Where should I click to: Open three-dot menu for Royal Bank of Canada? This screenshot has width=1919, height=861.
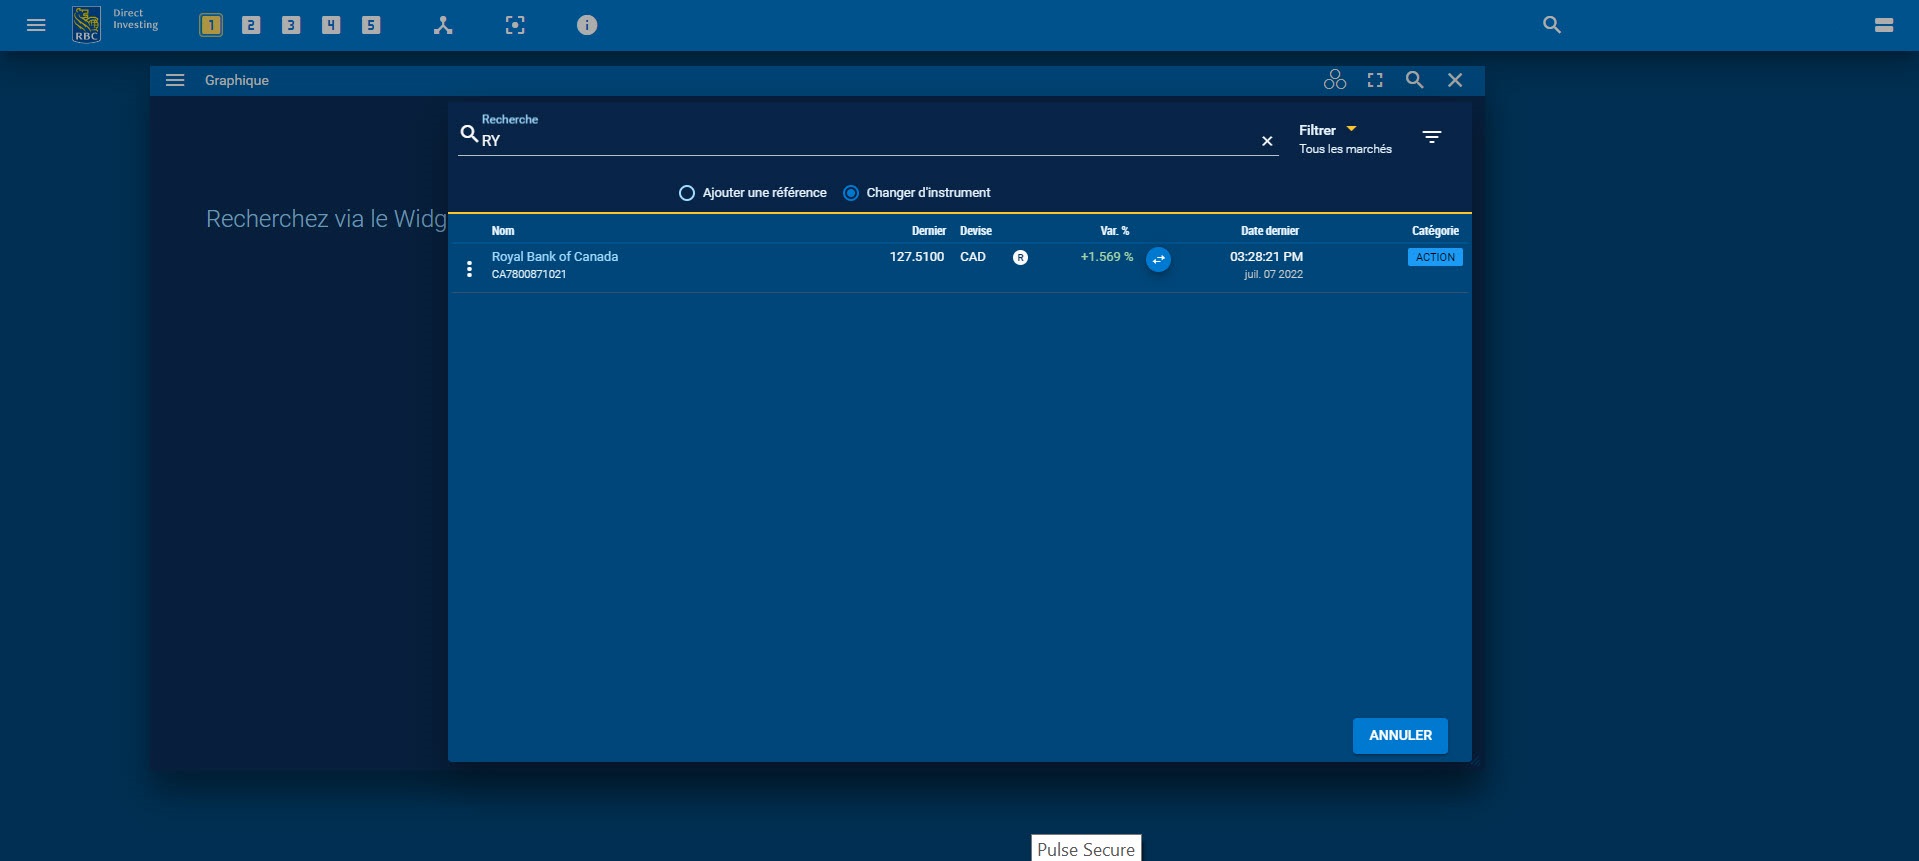pos(469,269)
